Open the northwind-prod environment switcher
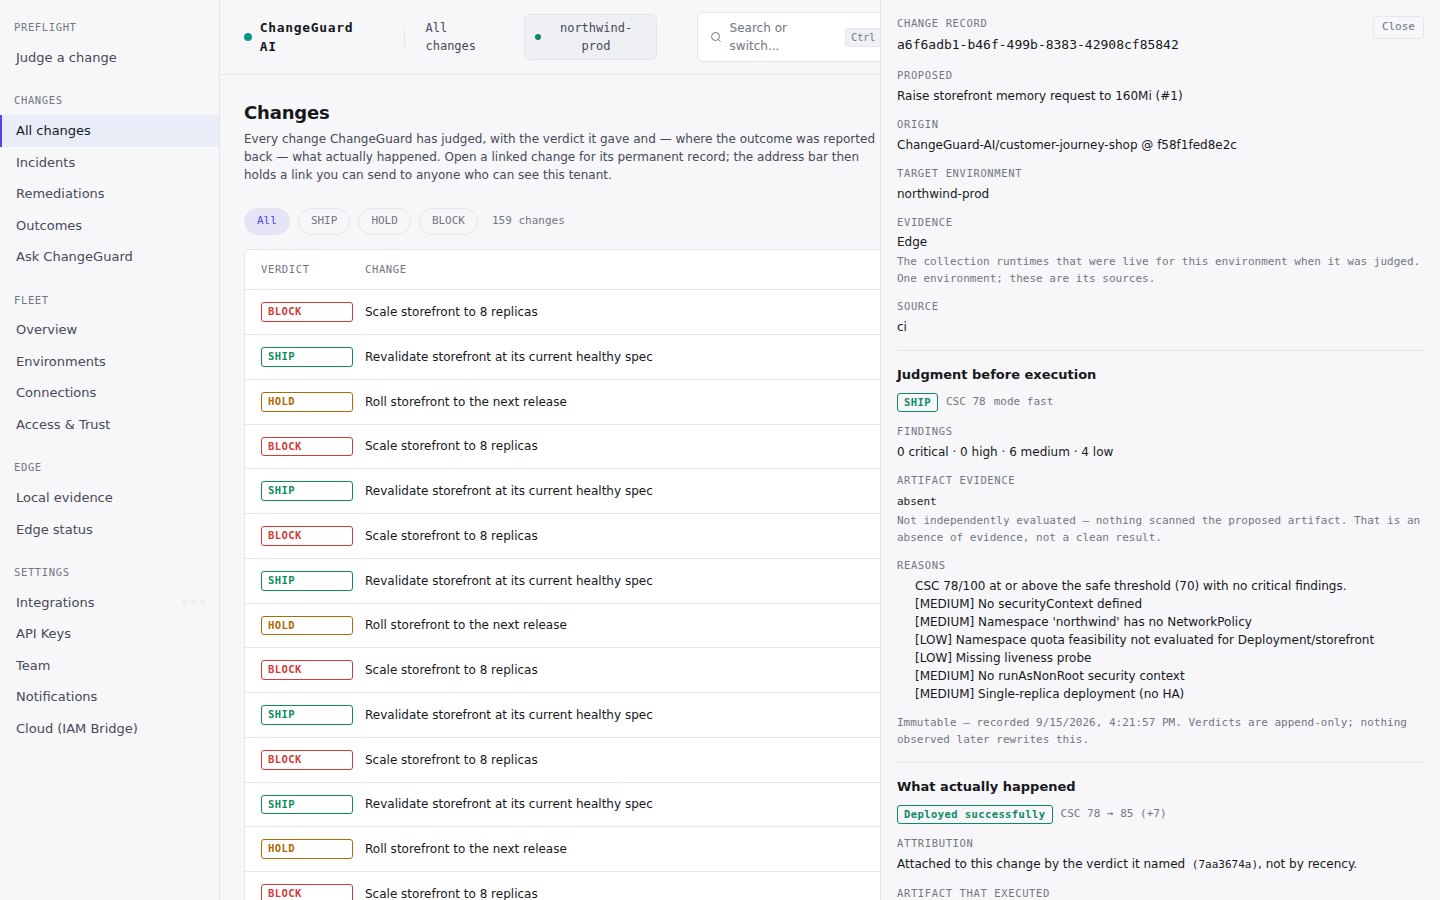 [x=590, y=37]
